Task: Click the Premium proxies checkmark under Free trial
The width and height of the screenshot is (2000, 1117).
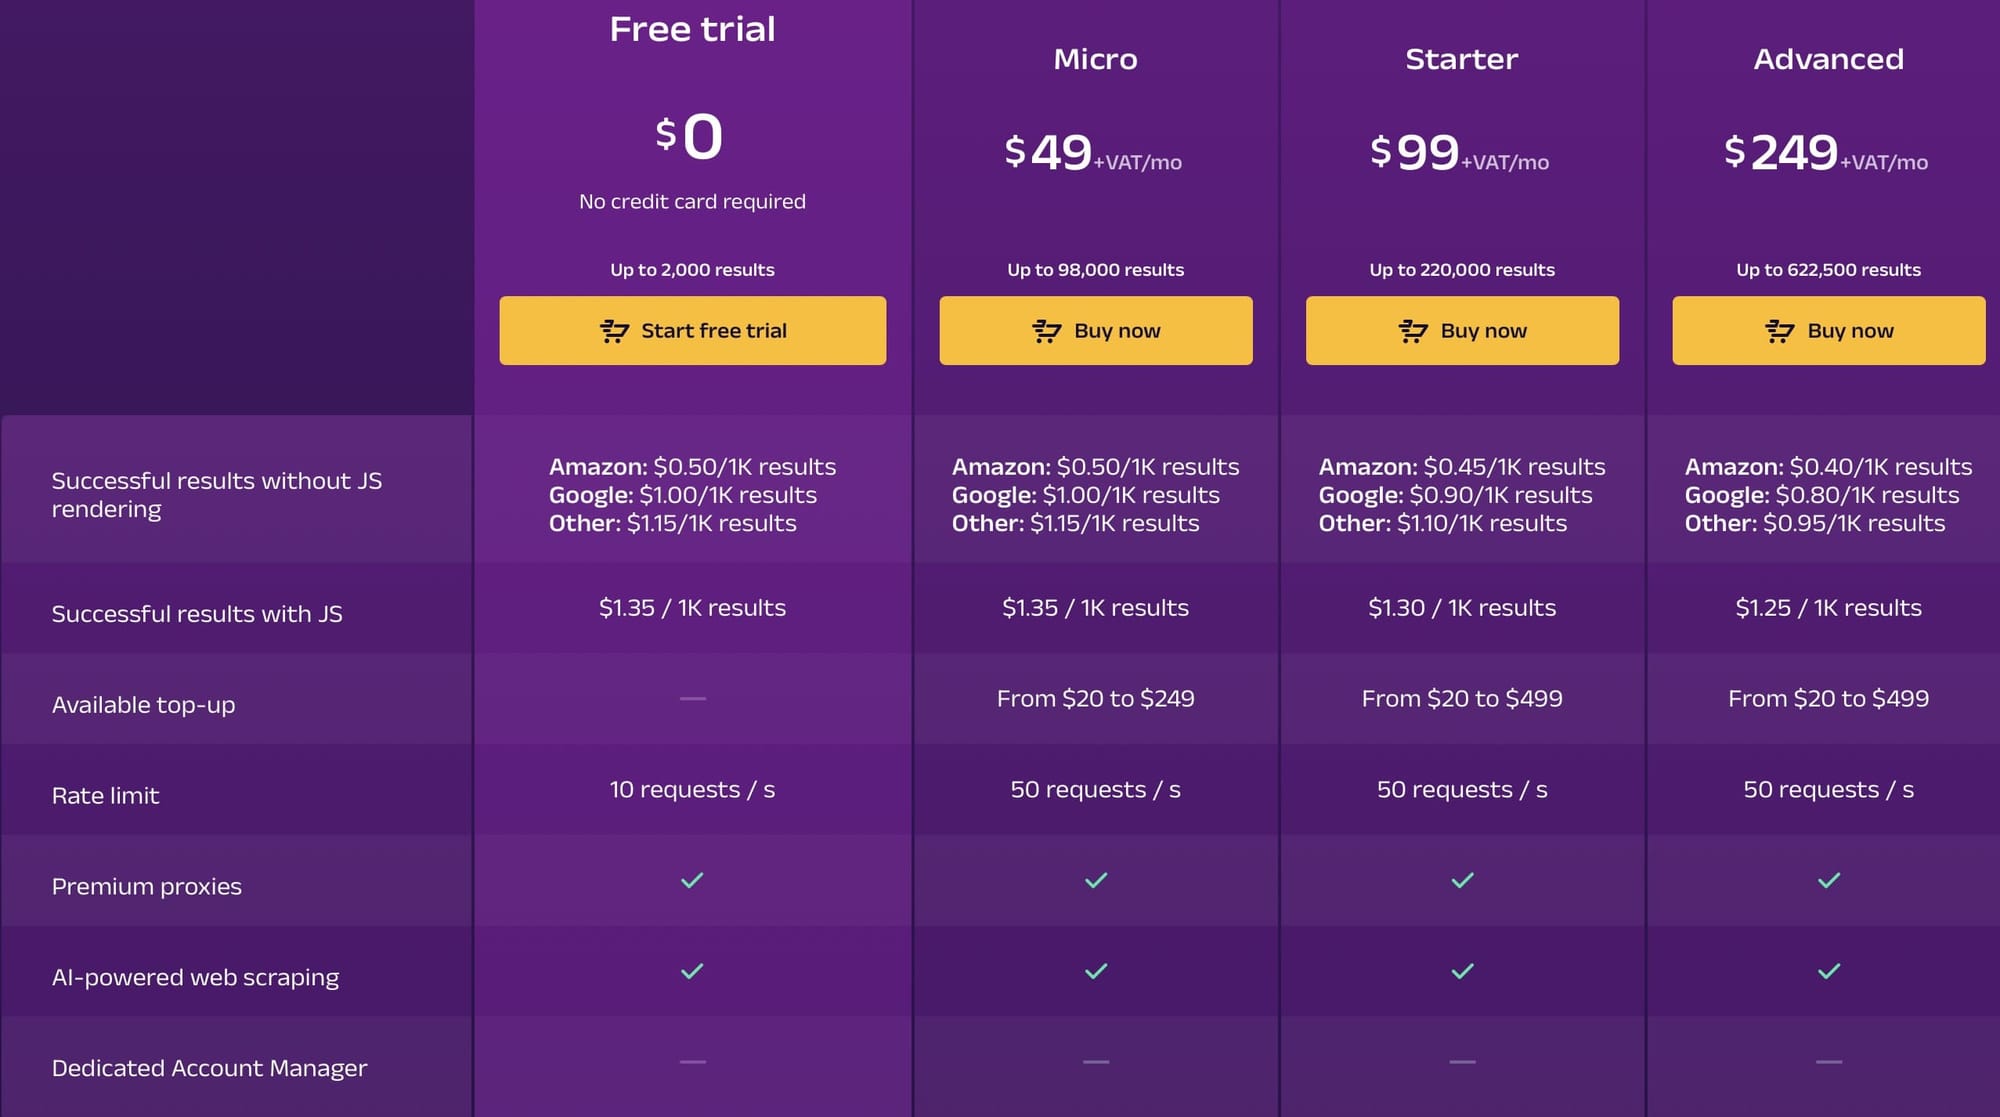Action: pyautogui.click(x=693, y=881)
